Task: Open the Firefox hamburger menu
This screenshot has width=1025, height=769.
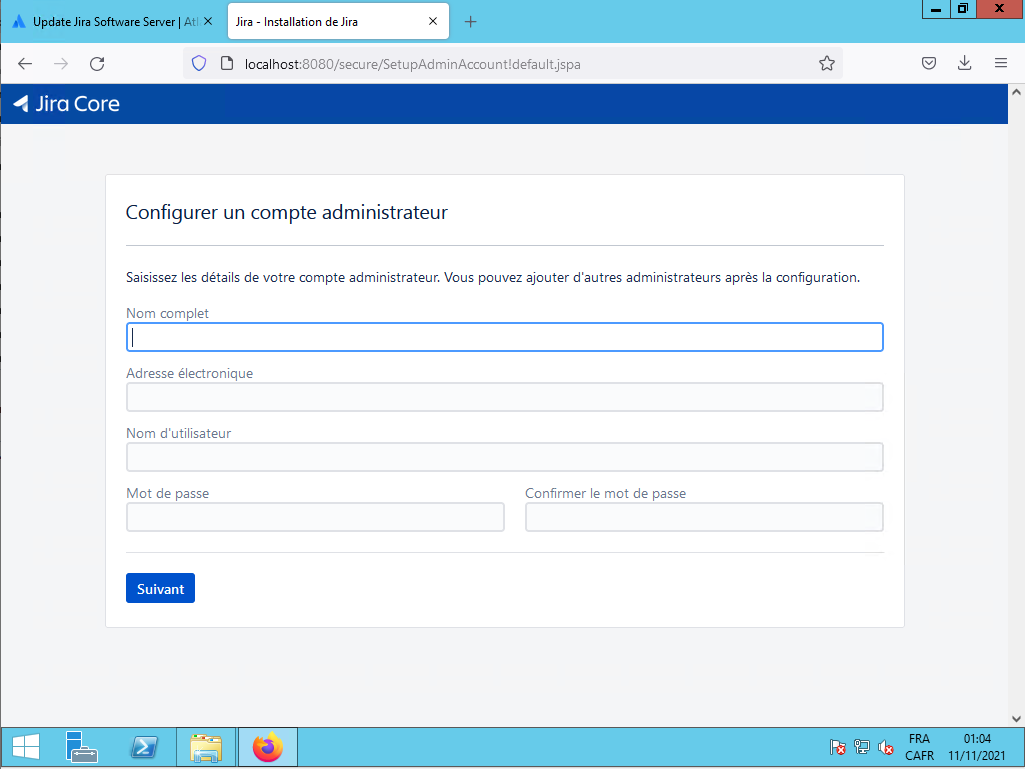Action: point(1000,64)
